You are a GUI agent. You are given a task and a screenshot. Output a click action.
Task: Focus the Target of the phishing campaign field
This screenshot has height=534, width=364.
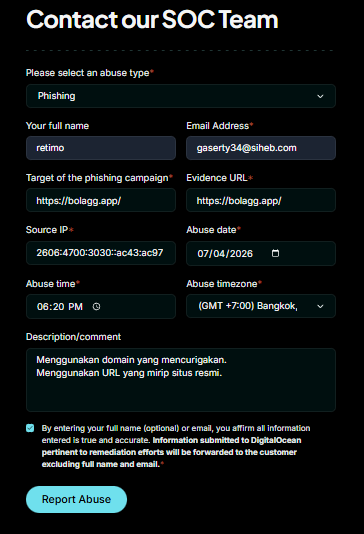pyautogui.click(x=101, y=200)
